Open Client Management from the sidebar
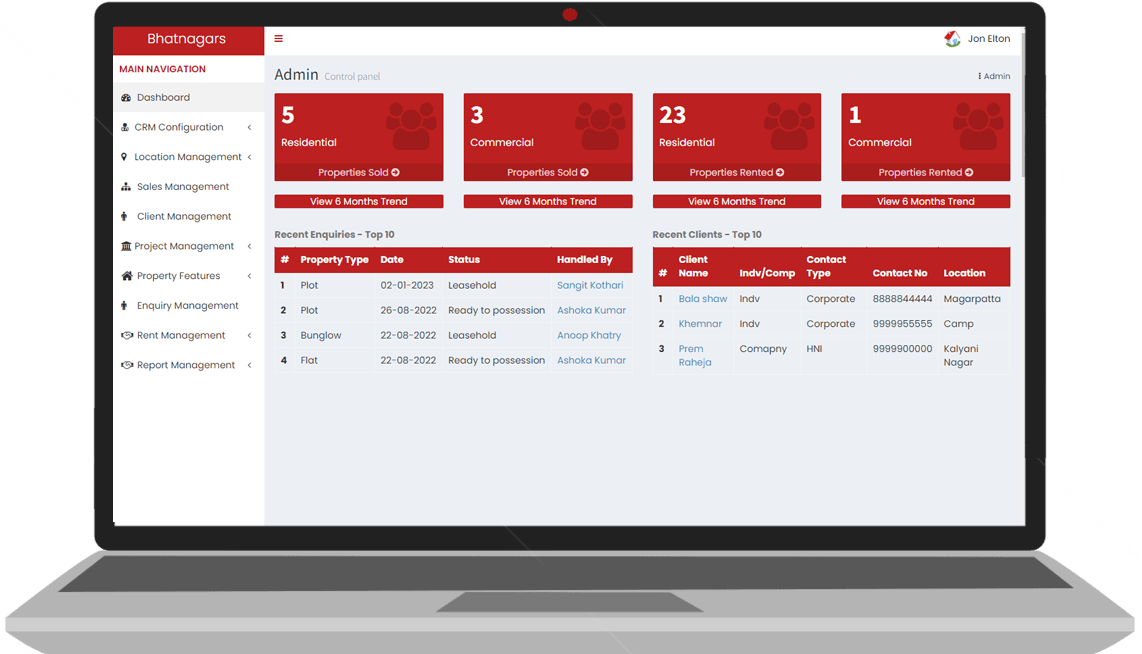The height and width of the screenshot is (654, 1142). tap(183, 217)
